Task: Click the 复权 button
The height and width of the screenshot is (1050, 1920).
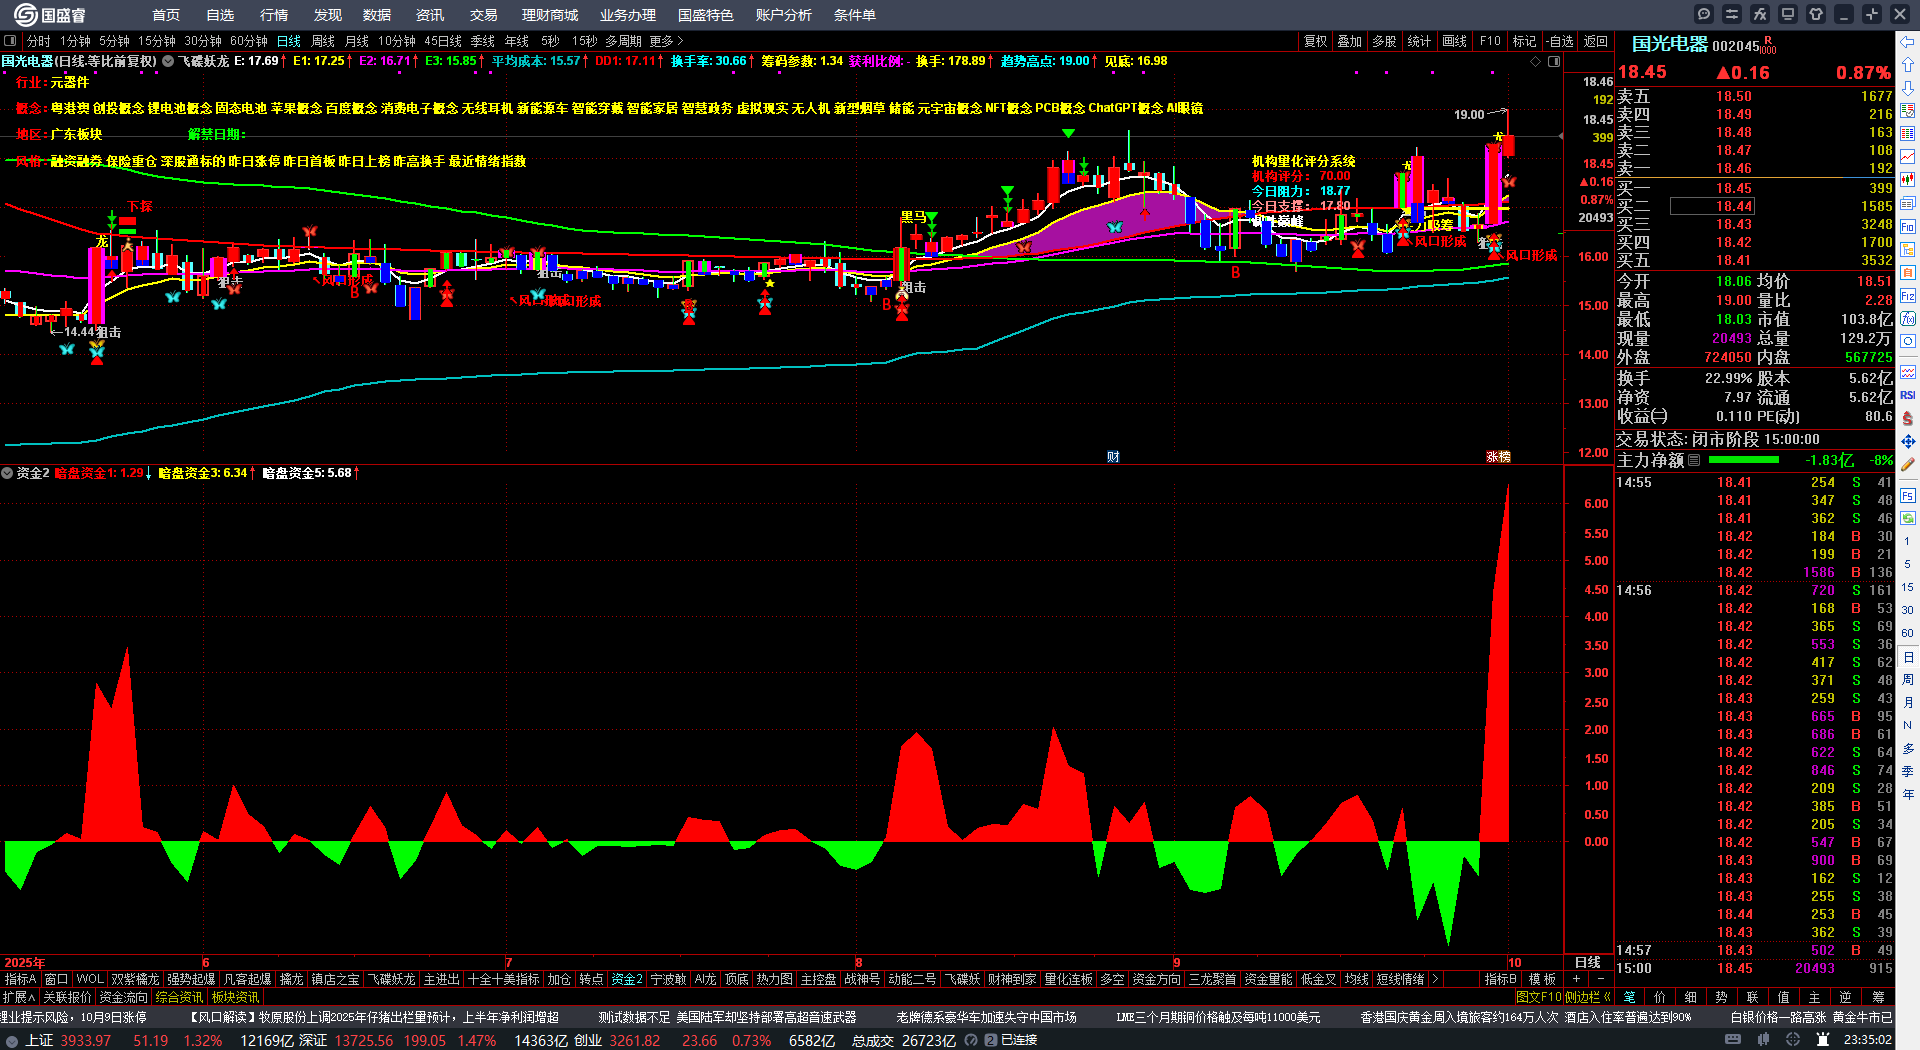Action: coord(1315,41)
